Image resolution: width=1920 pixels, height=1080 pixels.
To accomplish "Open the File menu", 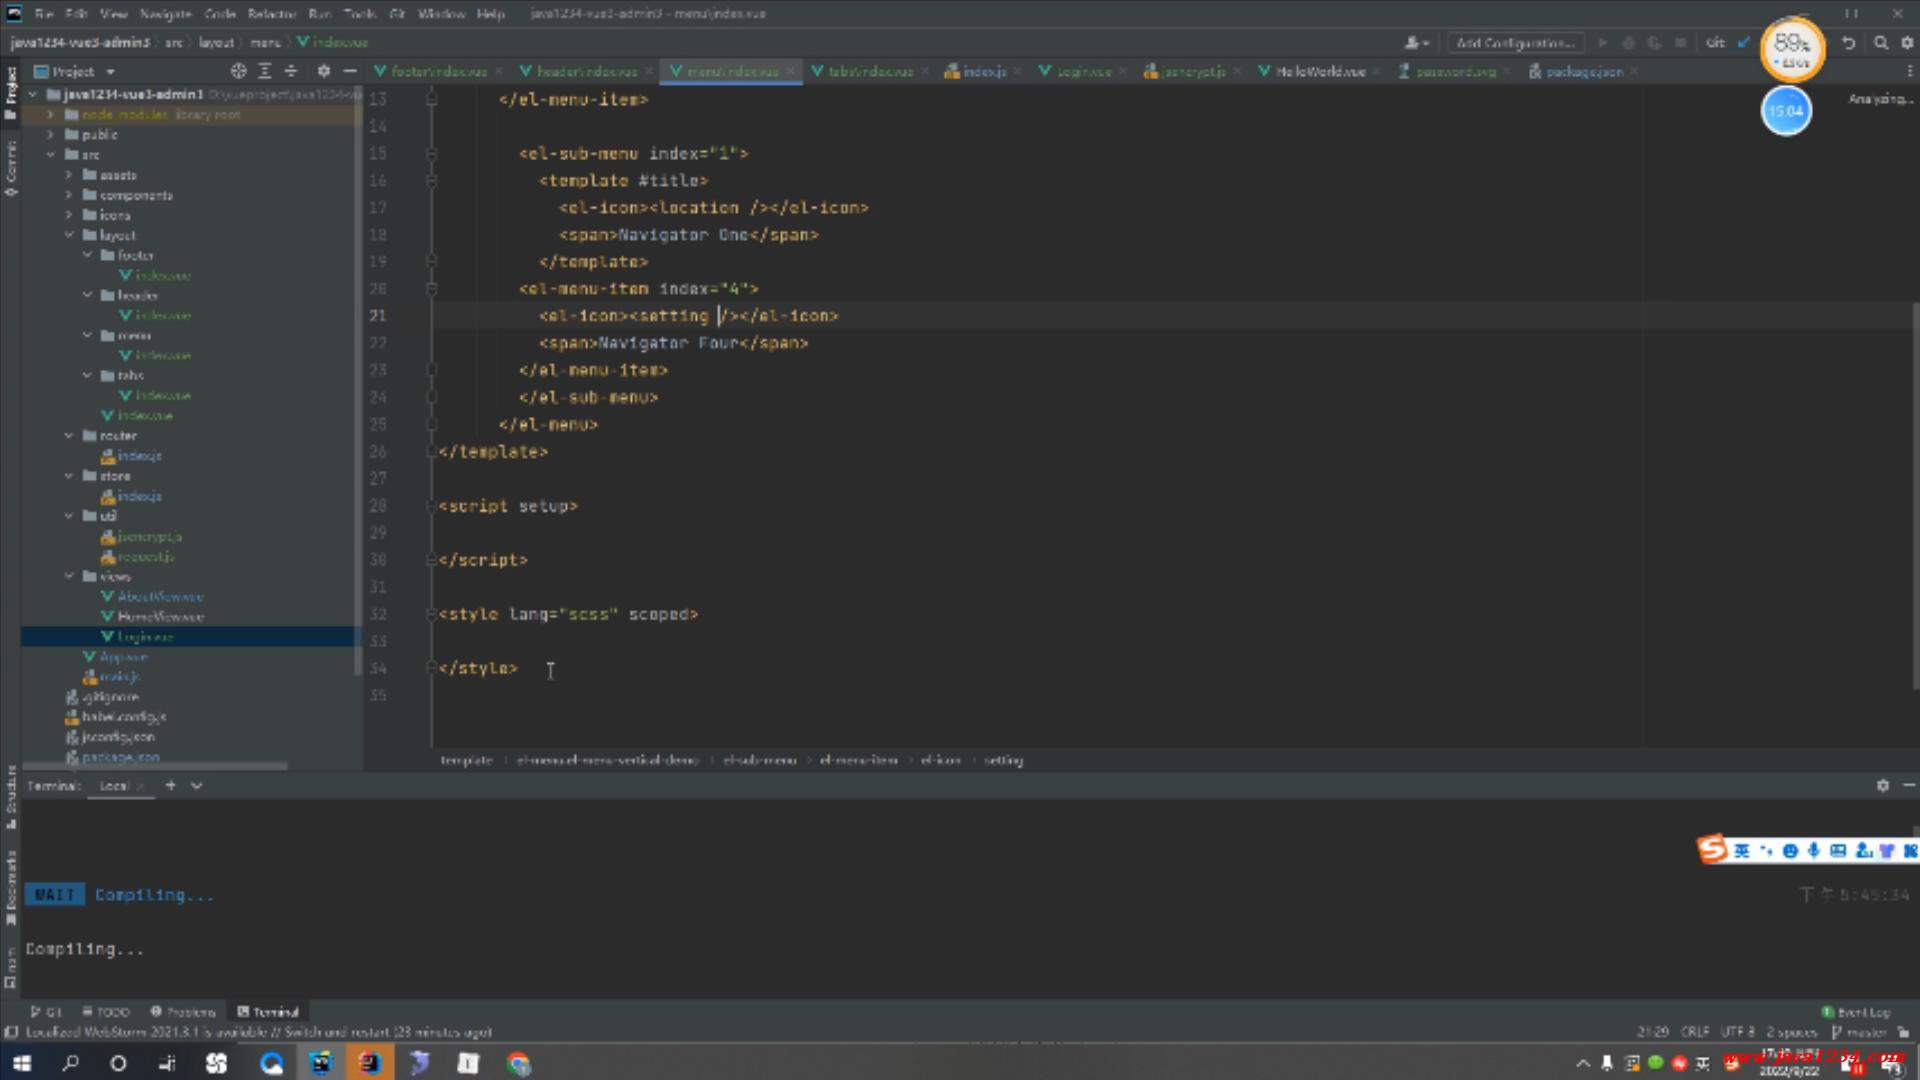I will (x=44, y=13).
